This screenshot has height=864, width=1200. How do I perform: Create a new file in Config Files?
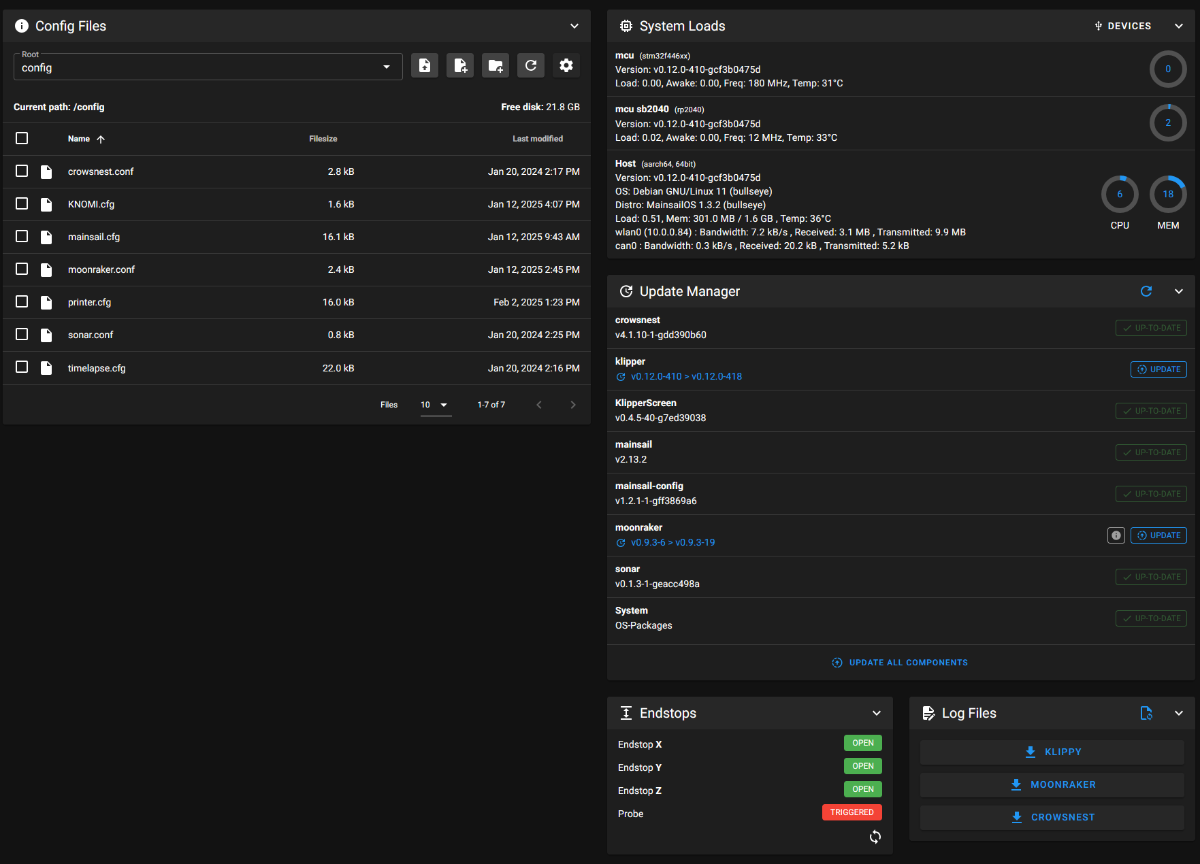460,66
